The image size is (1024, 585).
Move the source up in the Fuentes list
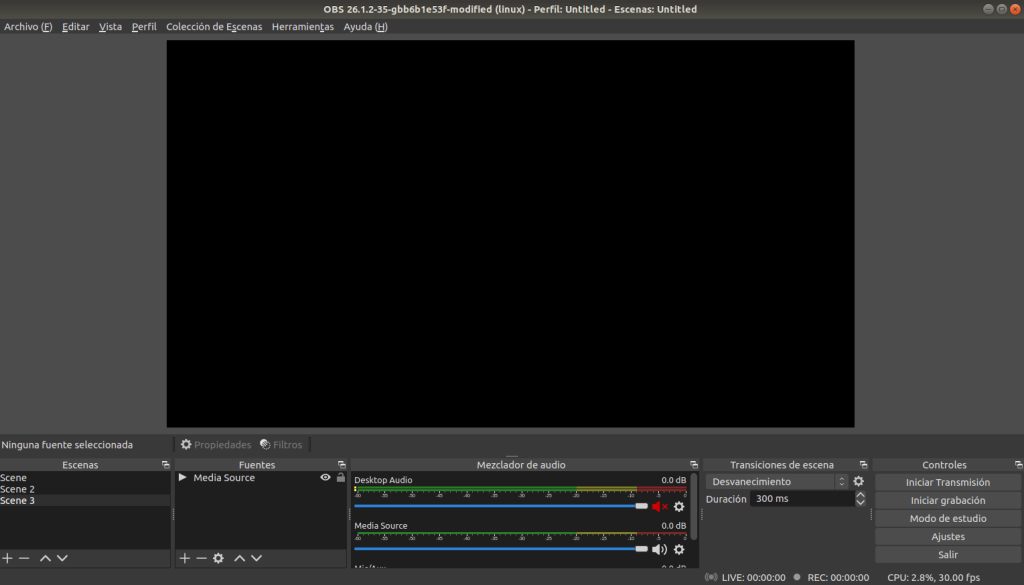pyautogui.click(x=240, y=558)
